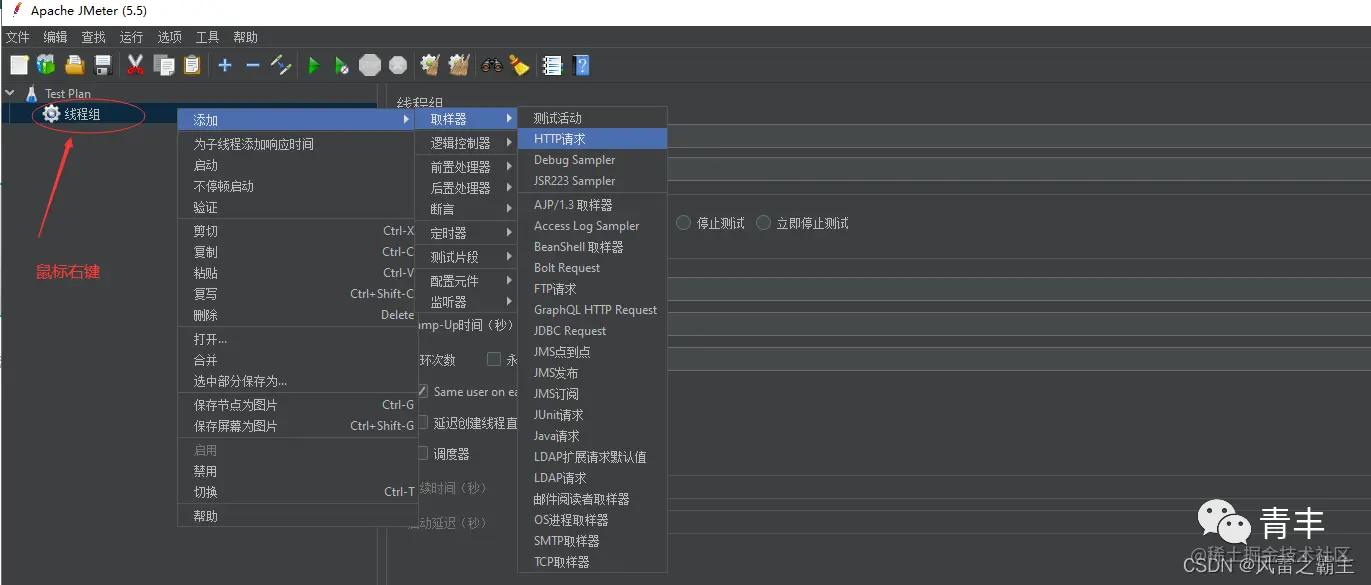Screen dimensions: 1371x585
Task: Click 为子线程添加响应时间 in context menu
Action: point(296,144)
